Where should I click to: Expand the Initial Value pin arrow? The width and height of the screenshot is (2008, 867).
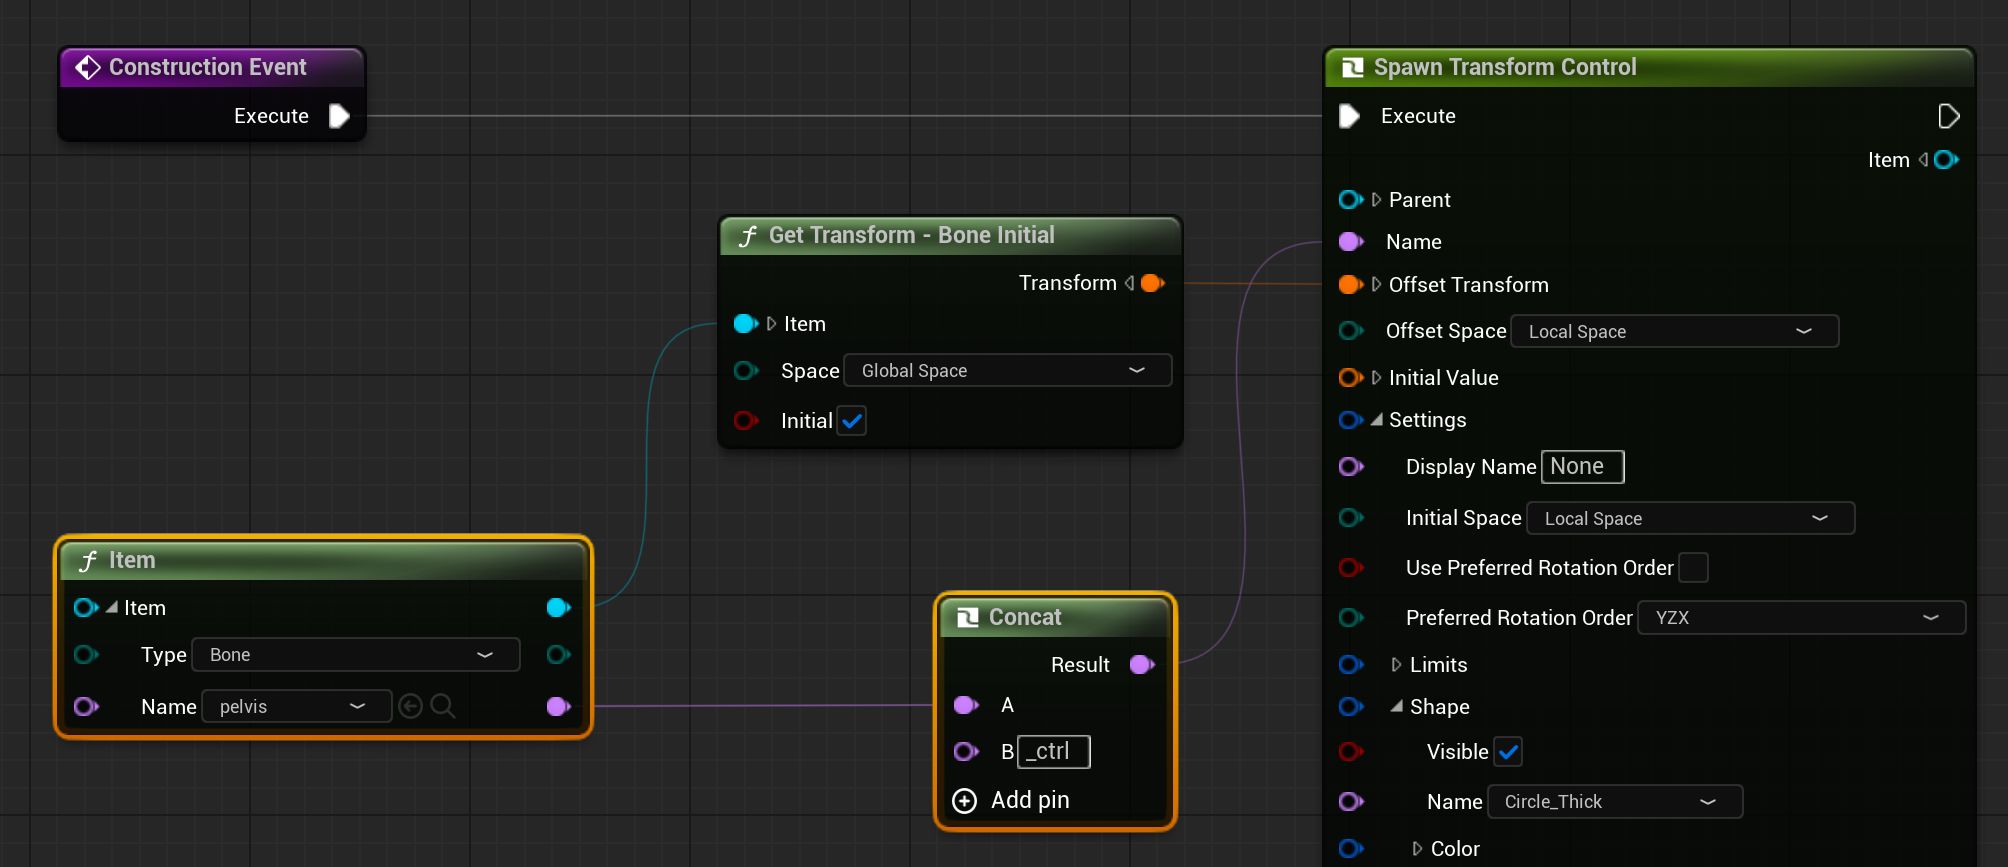(1377, 378)
